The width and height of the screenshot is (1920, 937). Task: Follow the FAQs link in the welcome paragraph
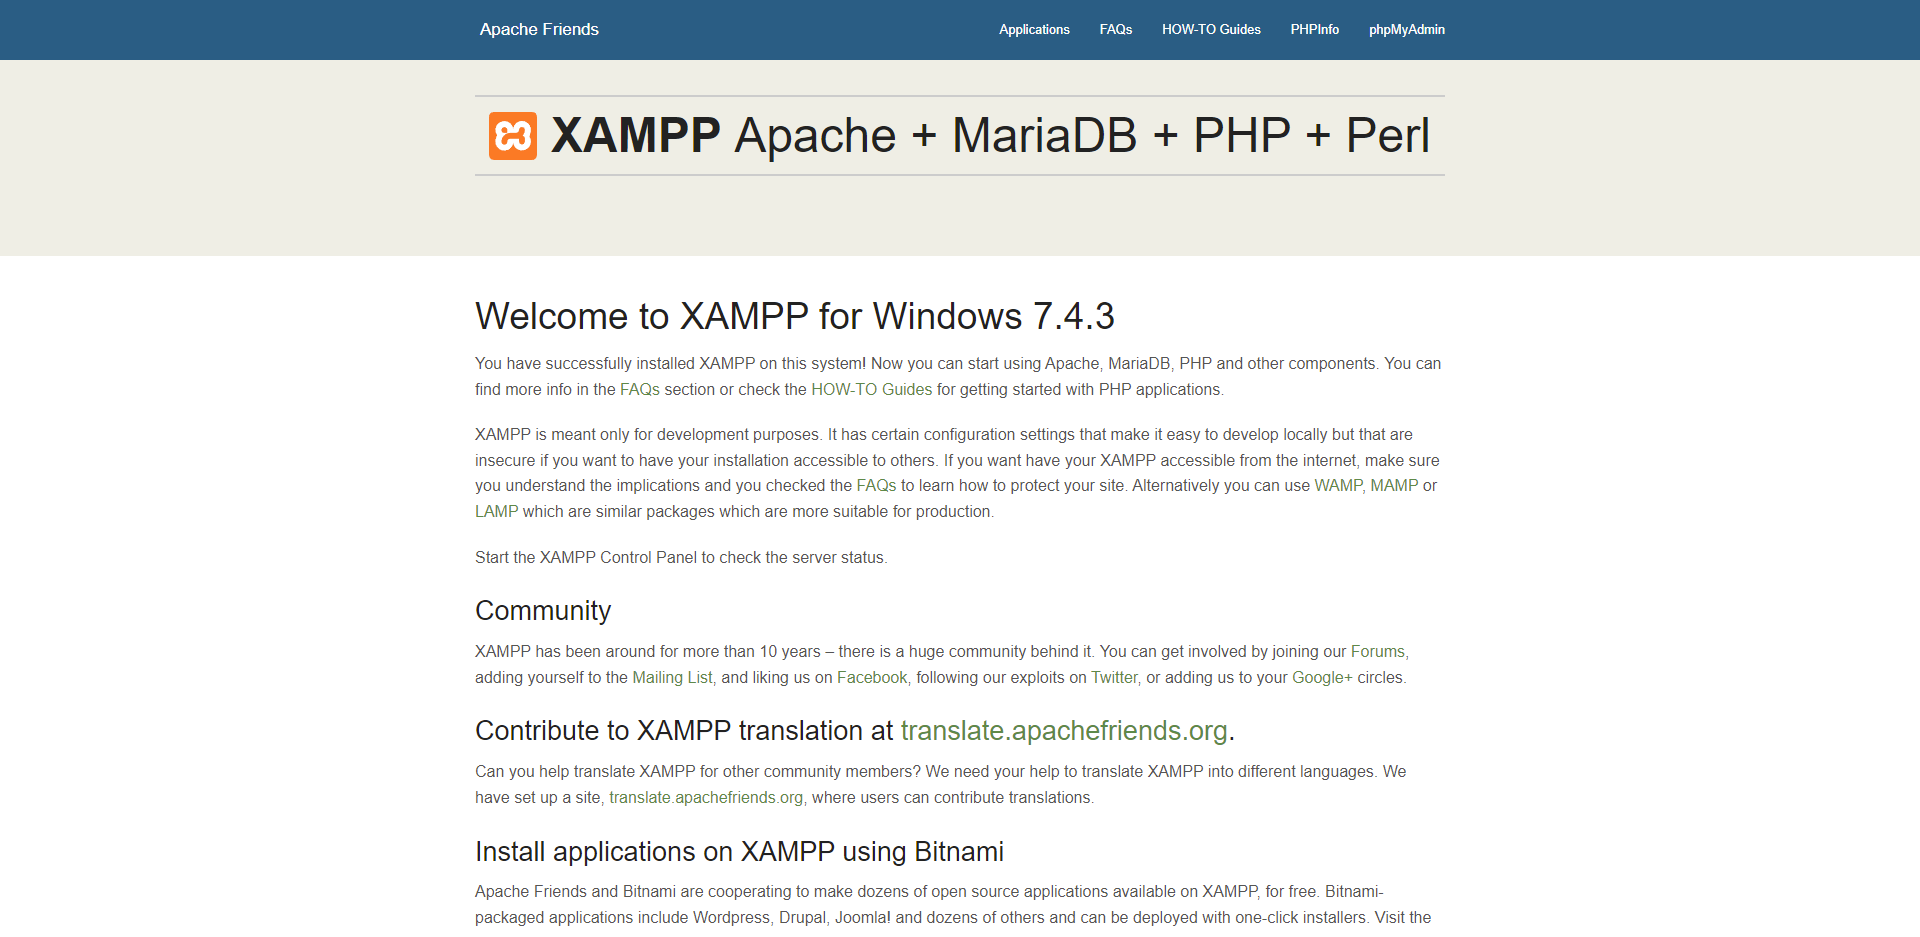[640, 389]
